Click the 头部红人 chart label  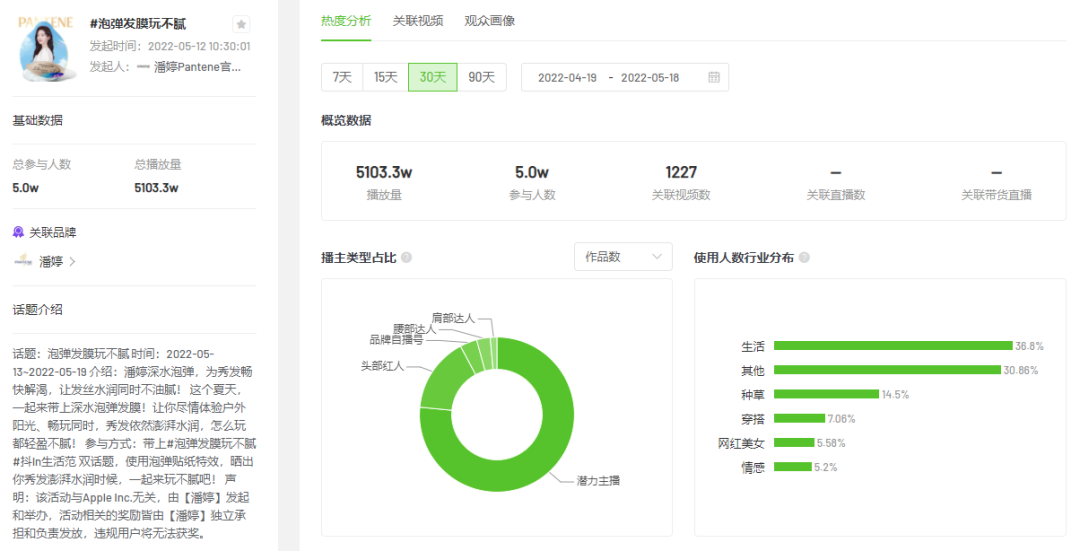point(382,366)
